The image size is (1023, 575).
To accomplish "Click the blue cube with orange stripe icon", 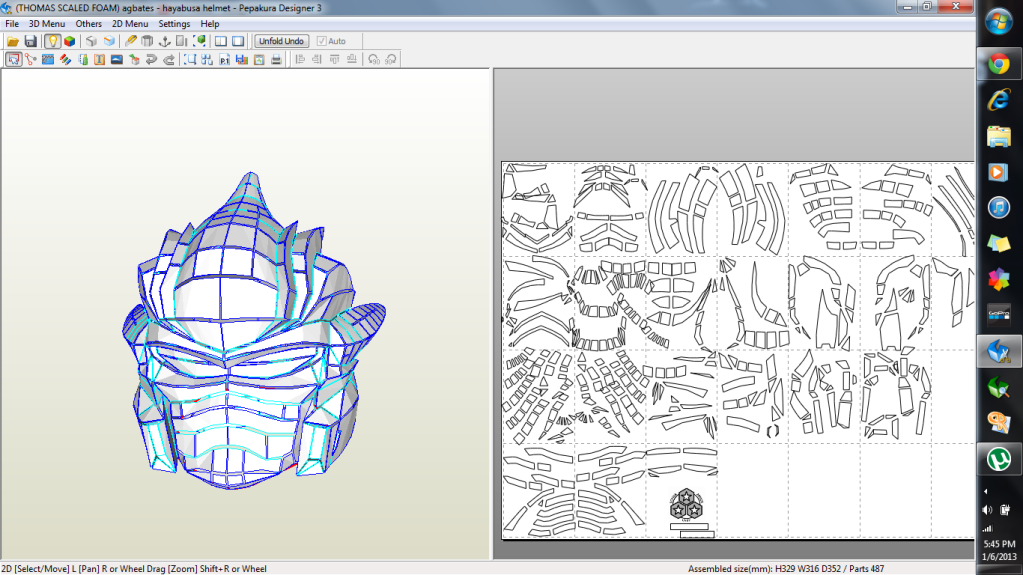I will pyautogui.click(x=109, y=41).
